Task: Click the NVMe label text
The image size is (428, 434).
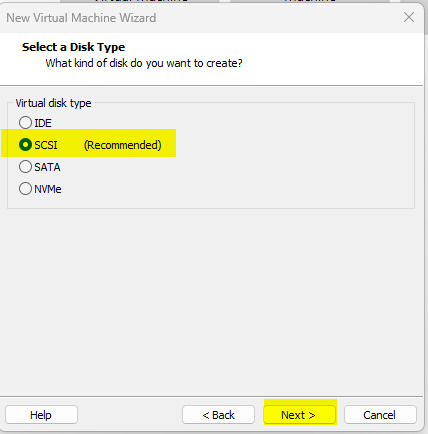Action: click(x=48, y=189)
